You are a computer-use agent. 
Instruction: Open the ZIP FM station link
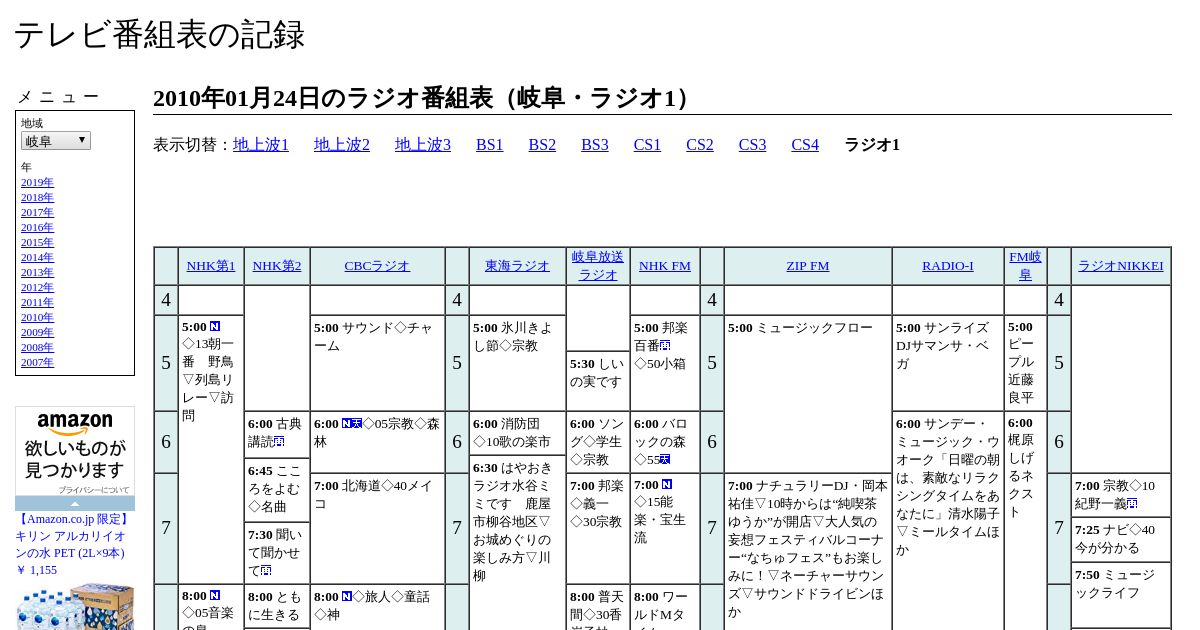click(x=808, y=266)
